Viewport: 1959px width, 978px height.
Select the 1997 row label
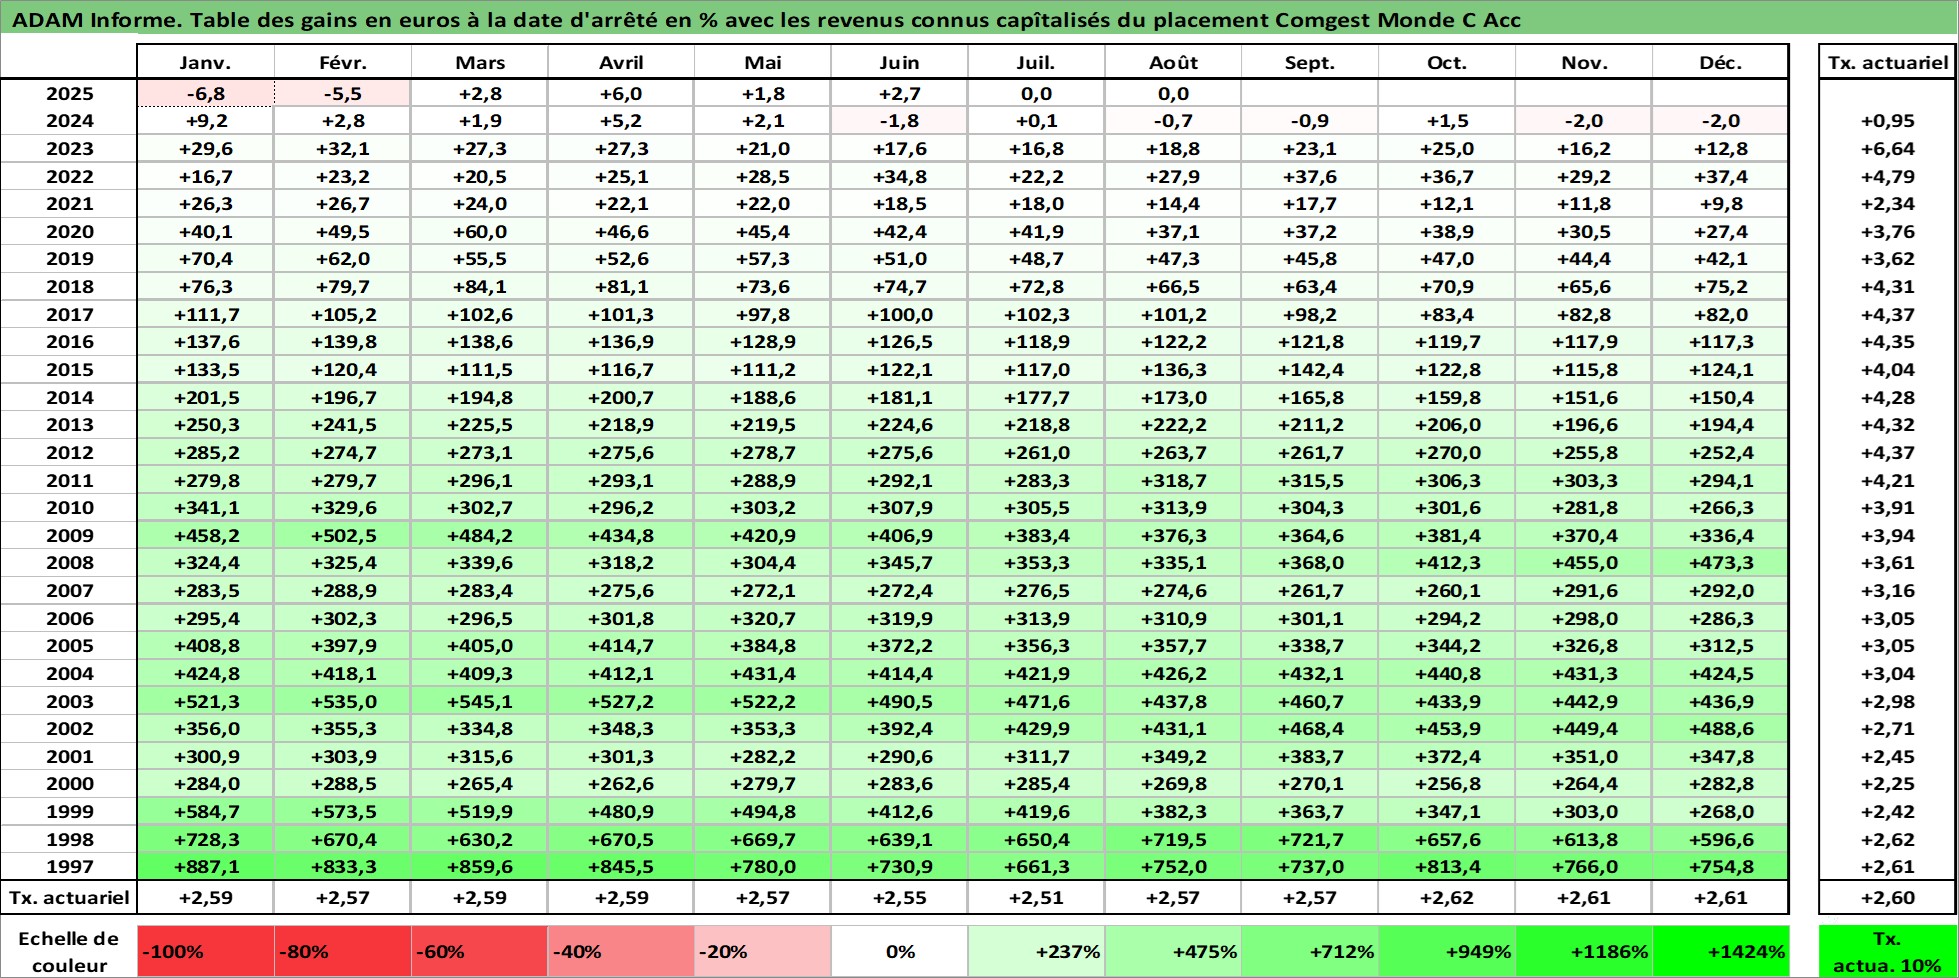point(69,867)
